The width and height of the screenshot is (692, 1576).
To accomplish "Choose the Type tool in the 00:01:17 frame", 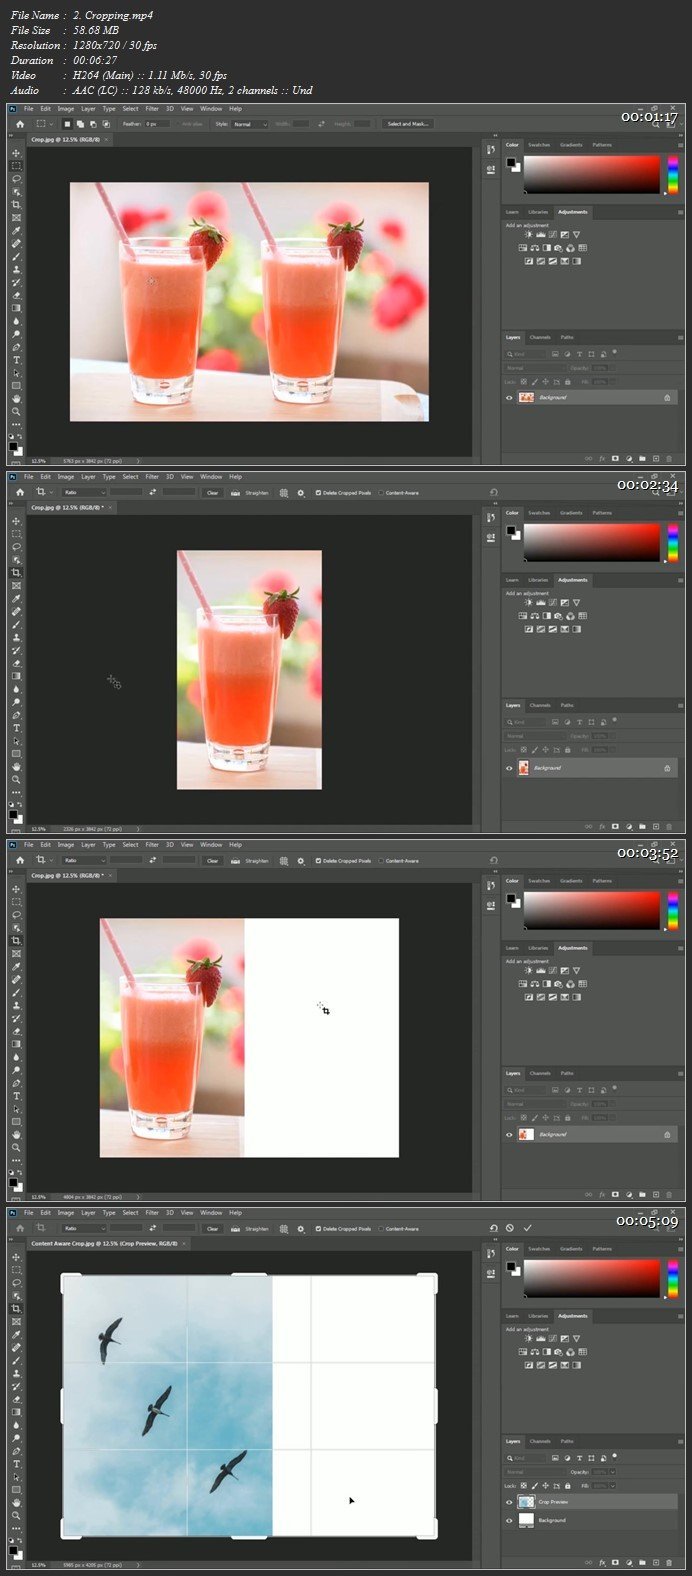I will coord(16,360).
